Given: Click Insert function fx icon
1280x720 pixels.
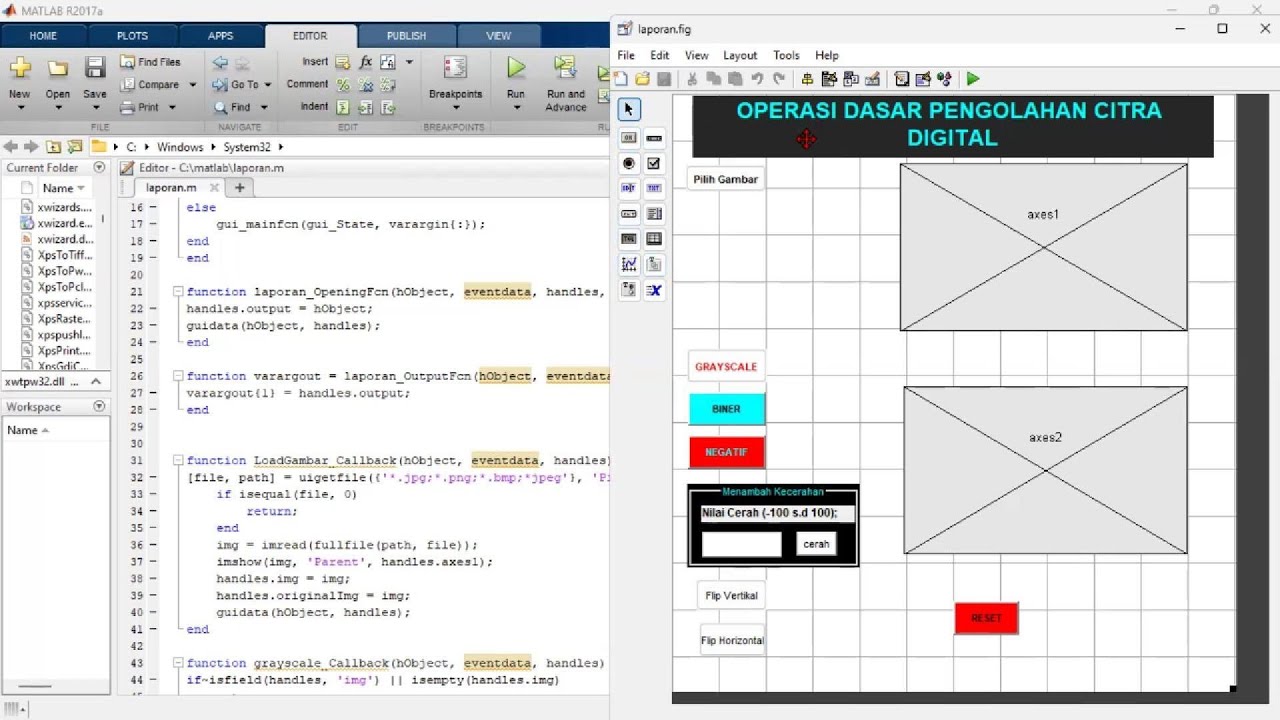Looking at the screenshot, I should click(366, 62).
